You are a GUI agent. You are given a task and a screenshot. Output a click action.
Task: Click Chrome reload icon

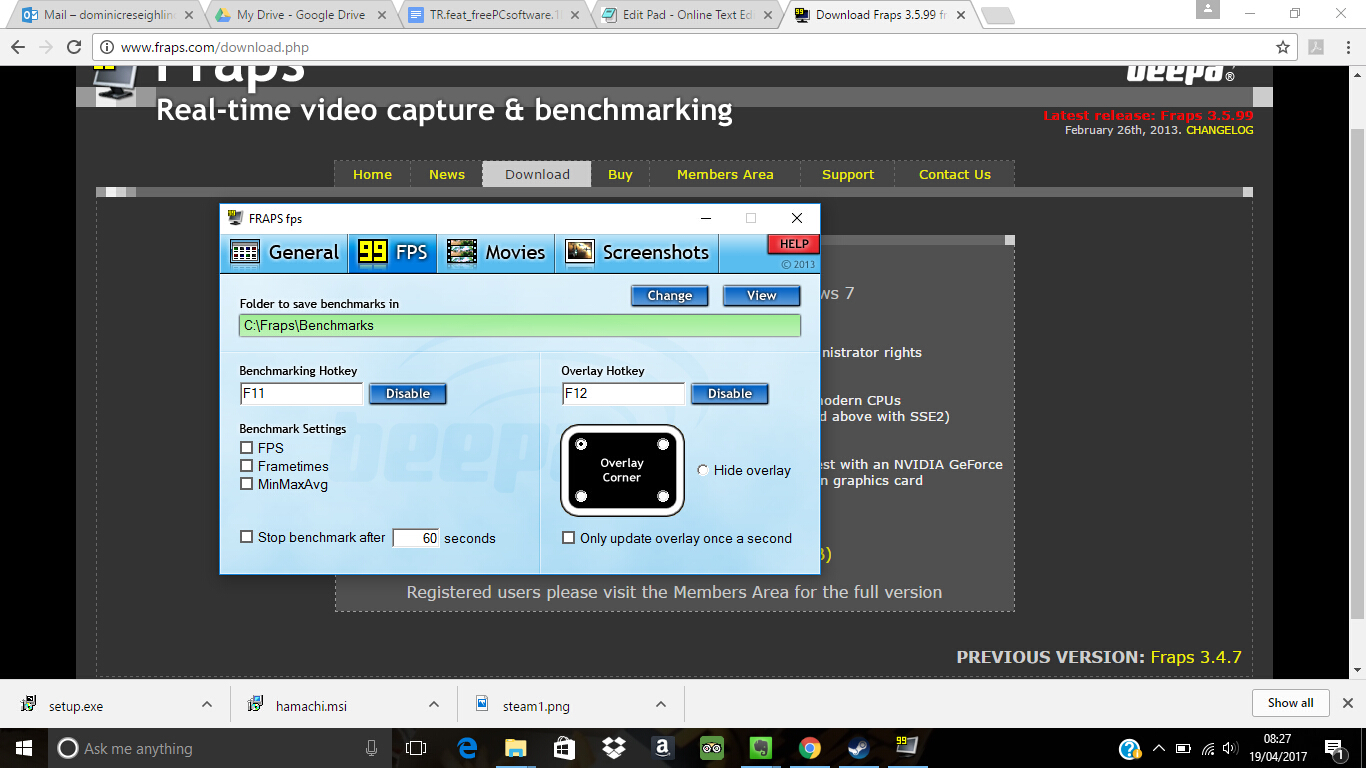click(x=74, y=47)
